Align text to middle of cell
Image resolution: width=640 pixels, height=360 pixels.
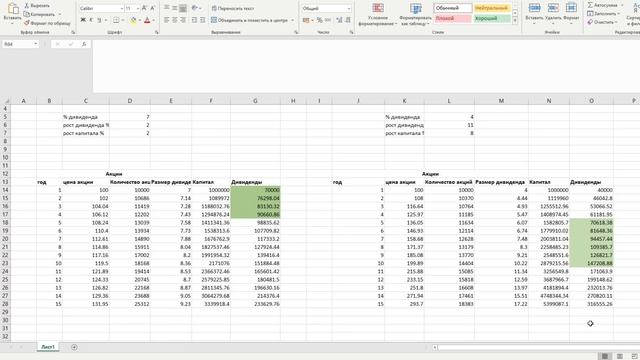[175, 8]
